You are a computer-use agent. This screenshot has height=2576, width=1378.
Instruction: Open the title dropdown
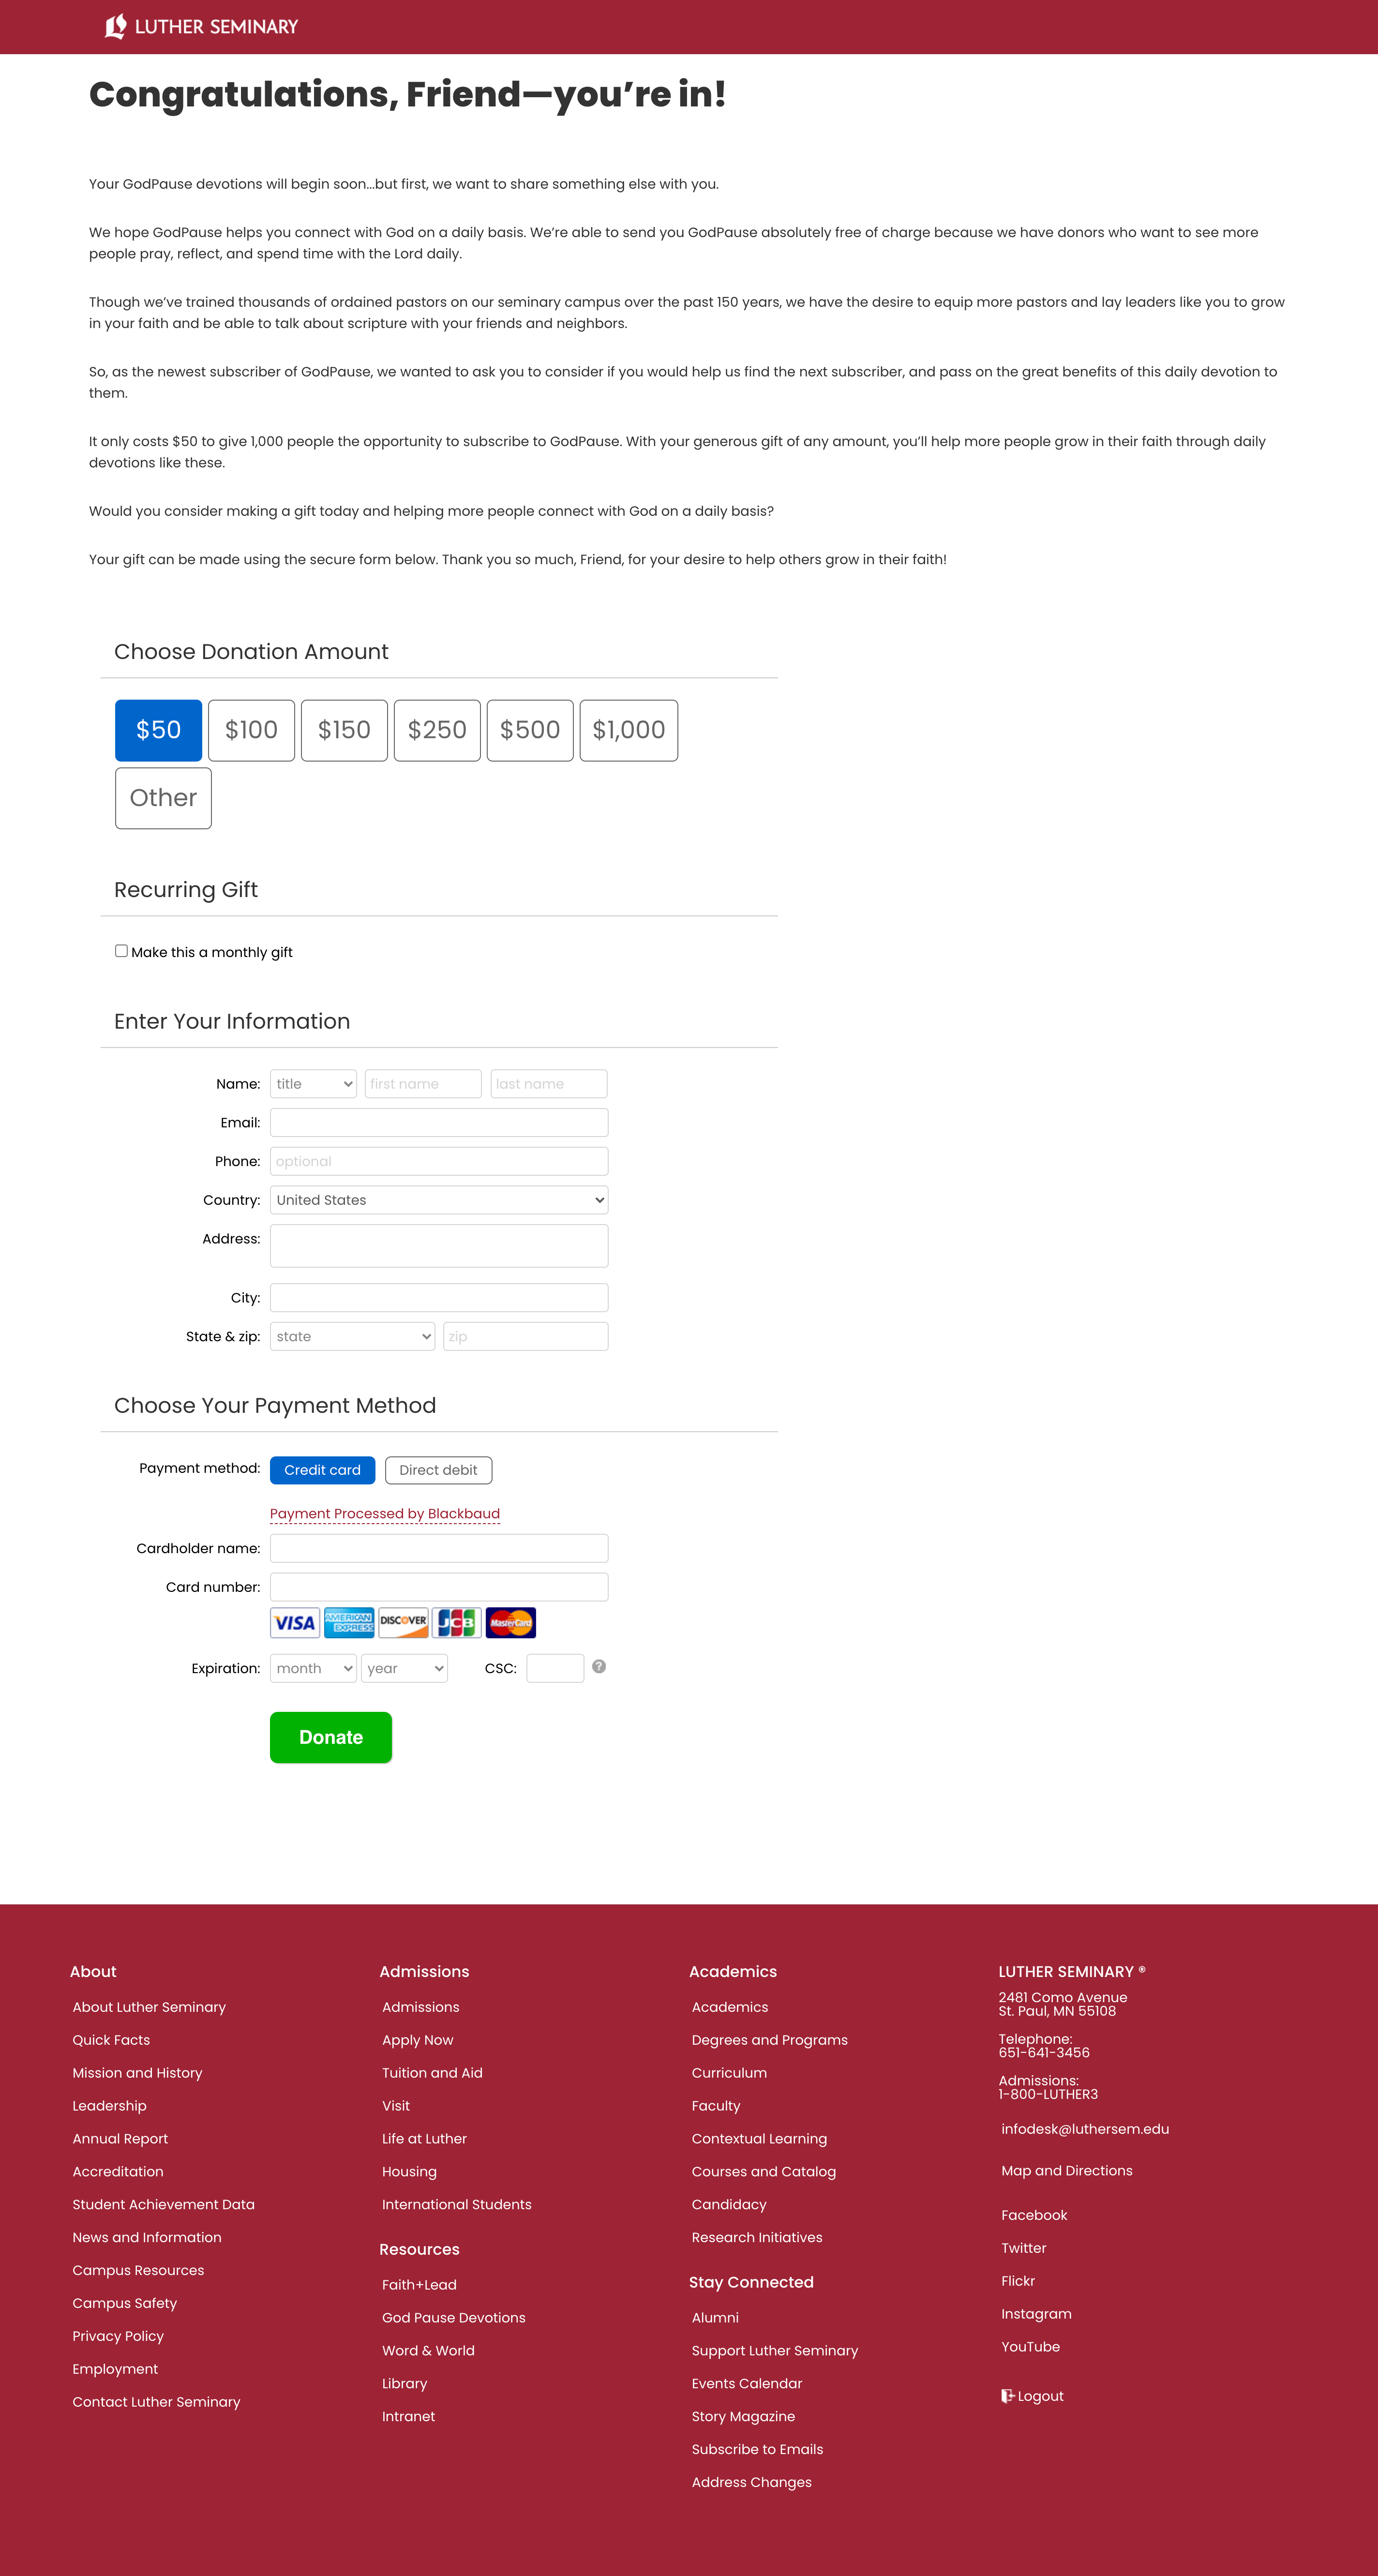(313, 1084)
